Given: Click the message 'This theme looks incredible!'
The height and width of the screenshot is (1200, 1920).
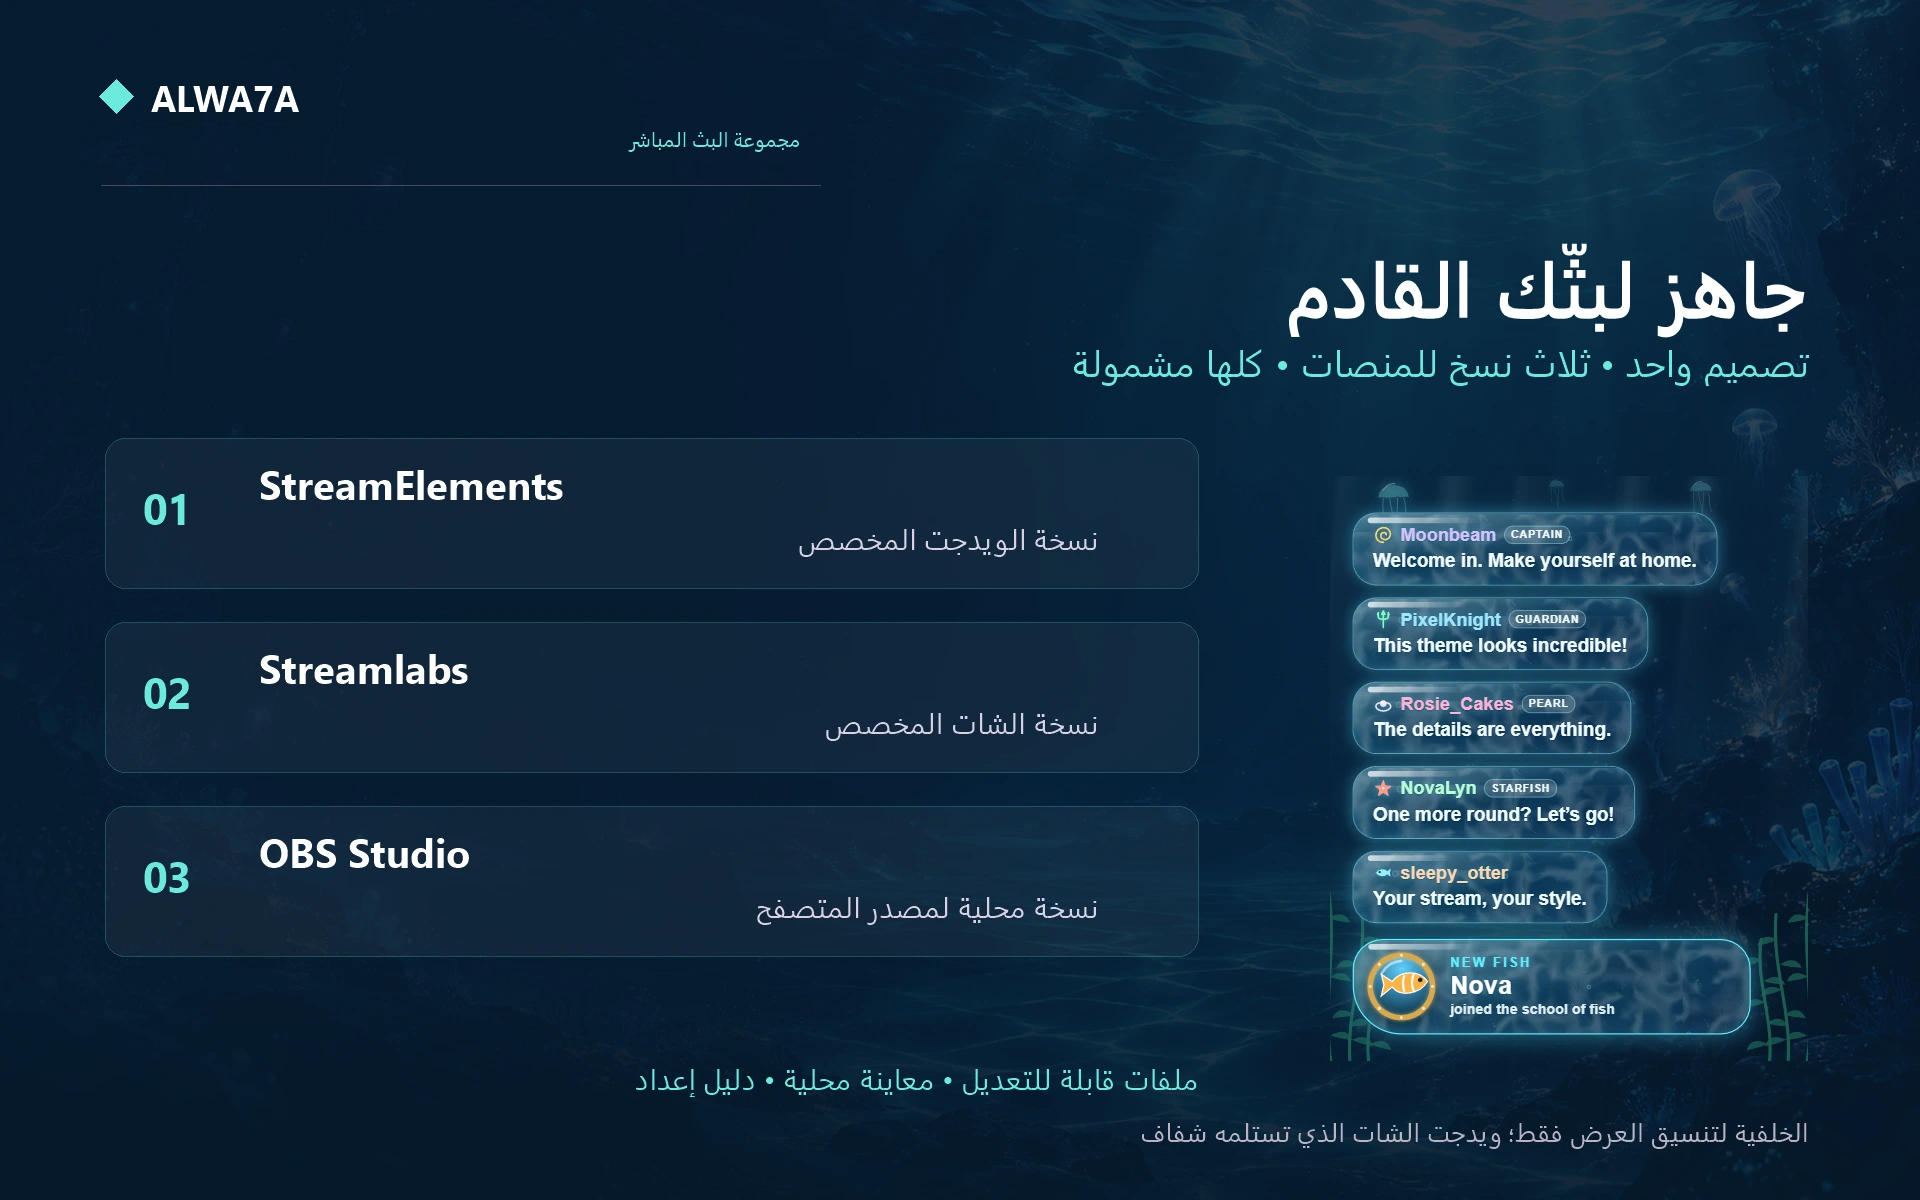Looking at the screenshot, I should coord(1500,646).
